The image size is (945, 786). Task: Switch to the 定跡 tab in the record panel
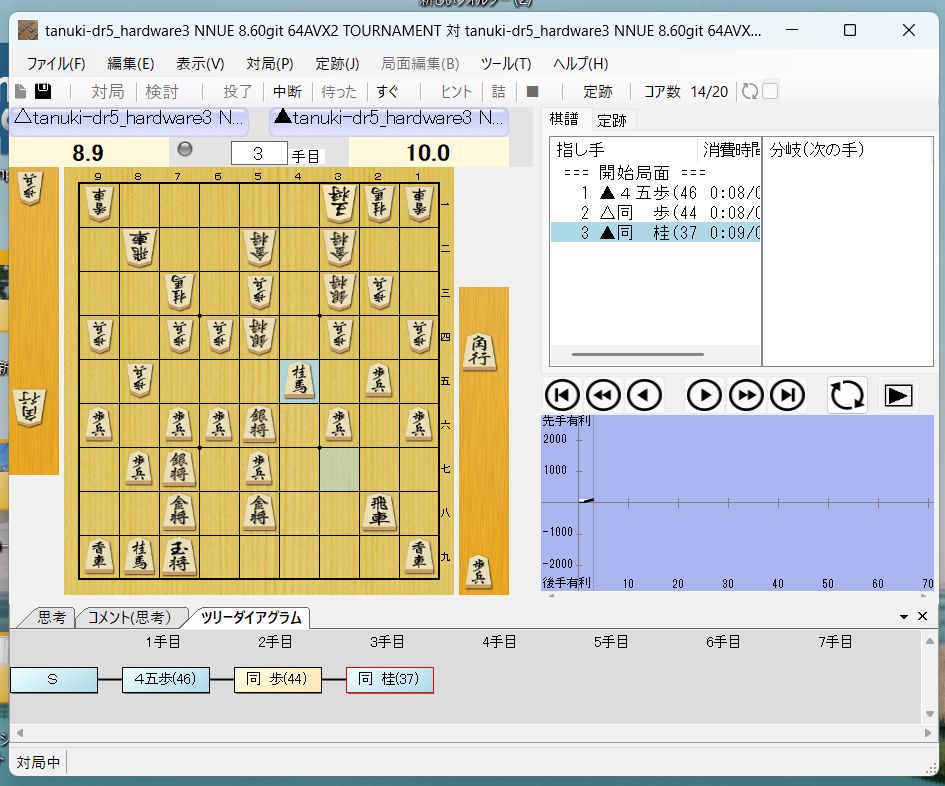pos(611,121)
